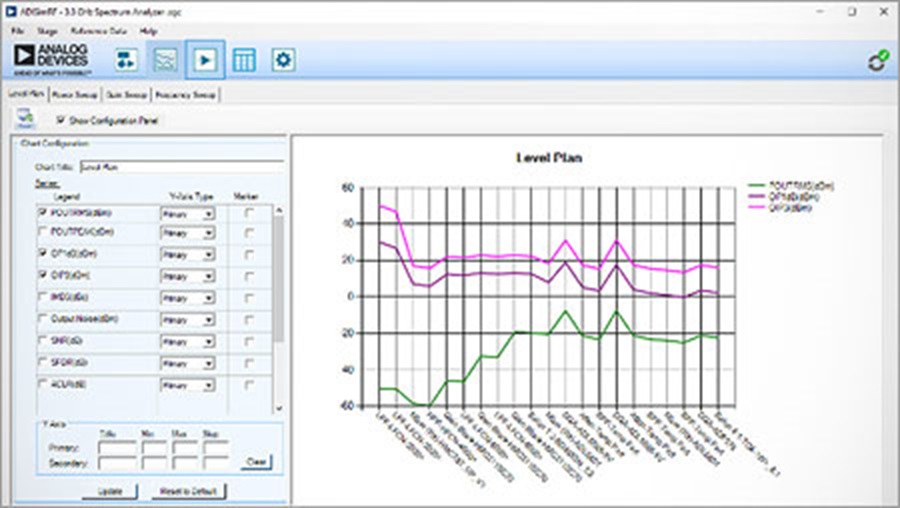Click the Chart Title input field

pyautogui.click(x=182, y=167)
